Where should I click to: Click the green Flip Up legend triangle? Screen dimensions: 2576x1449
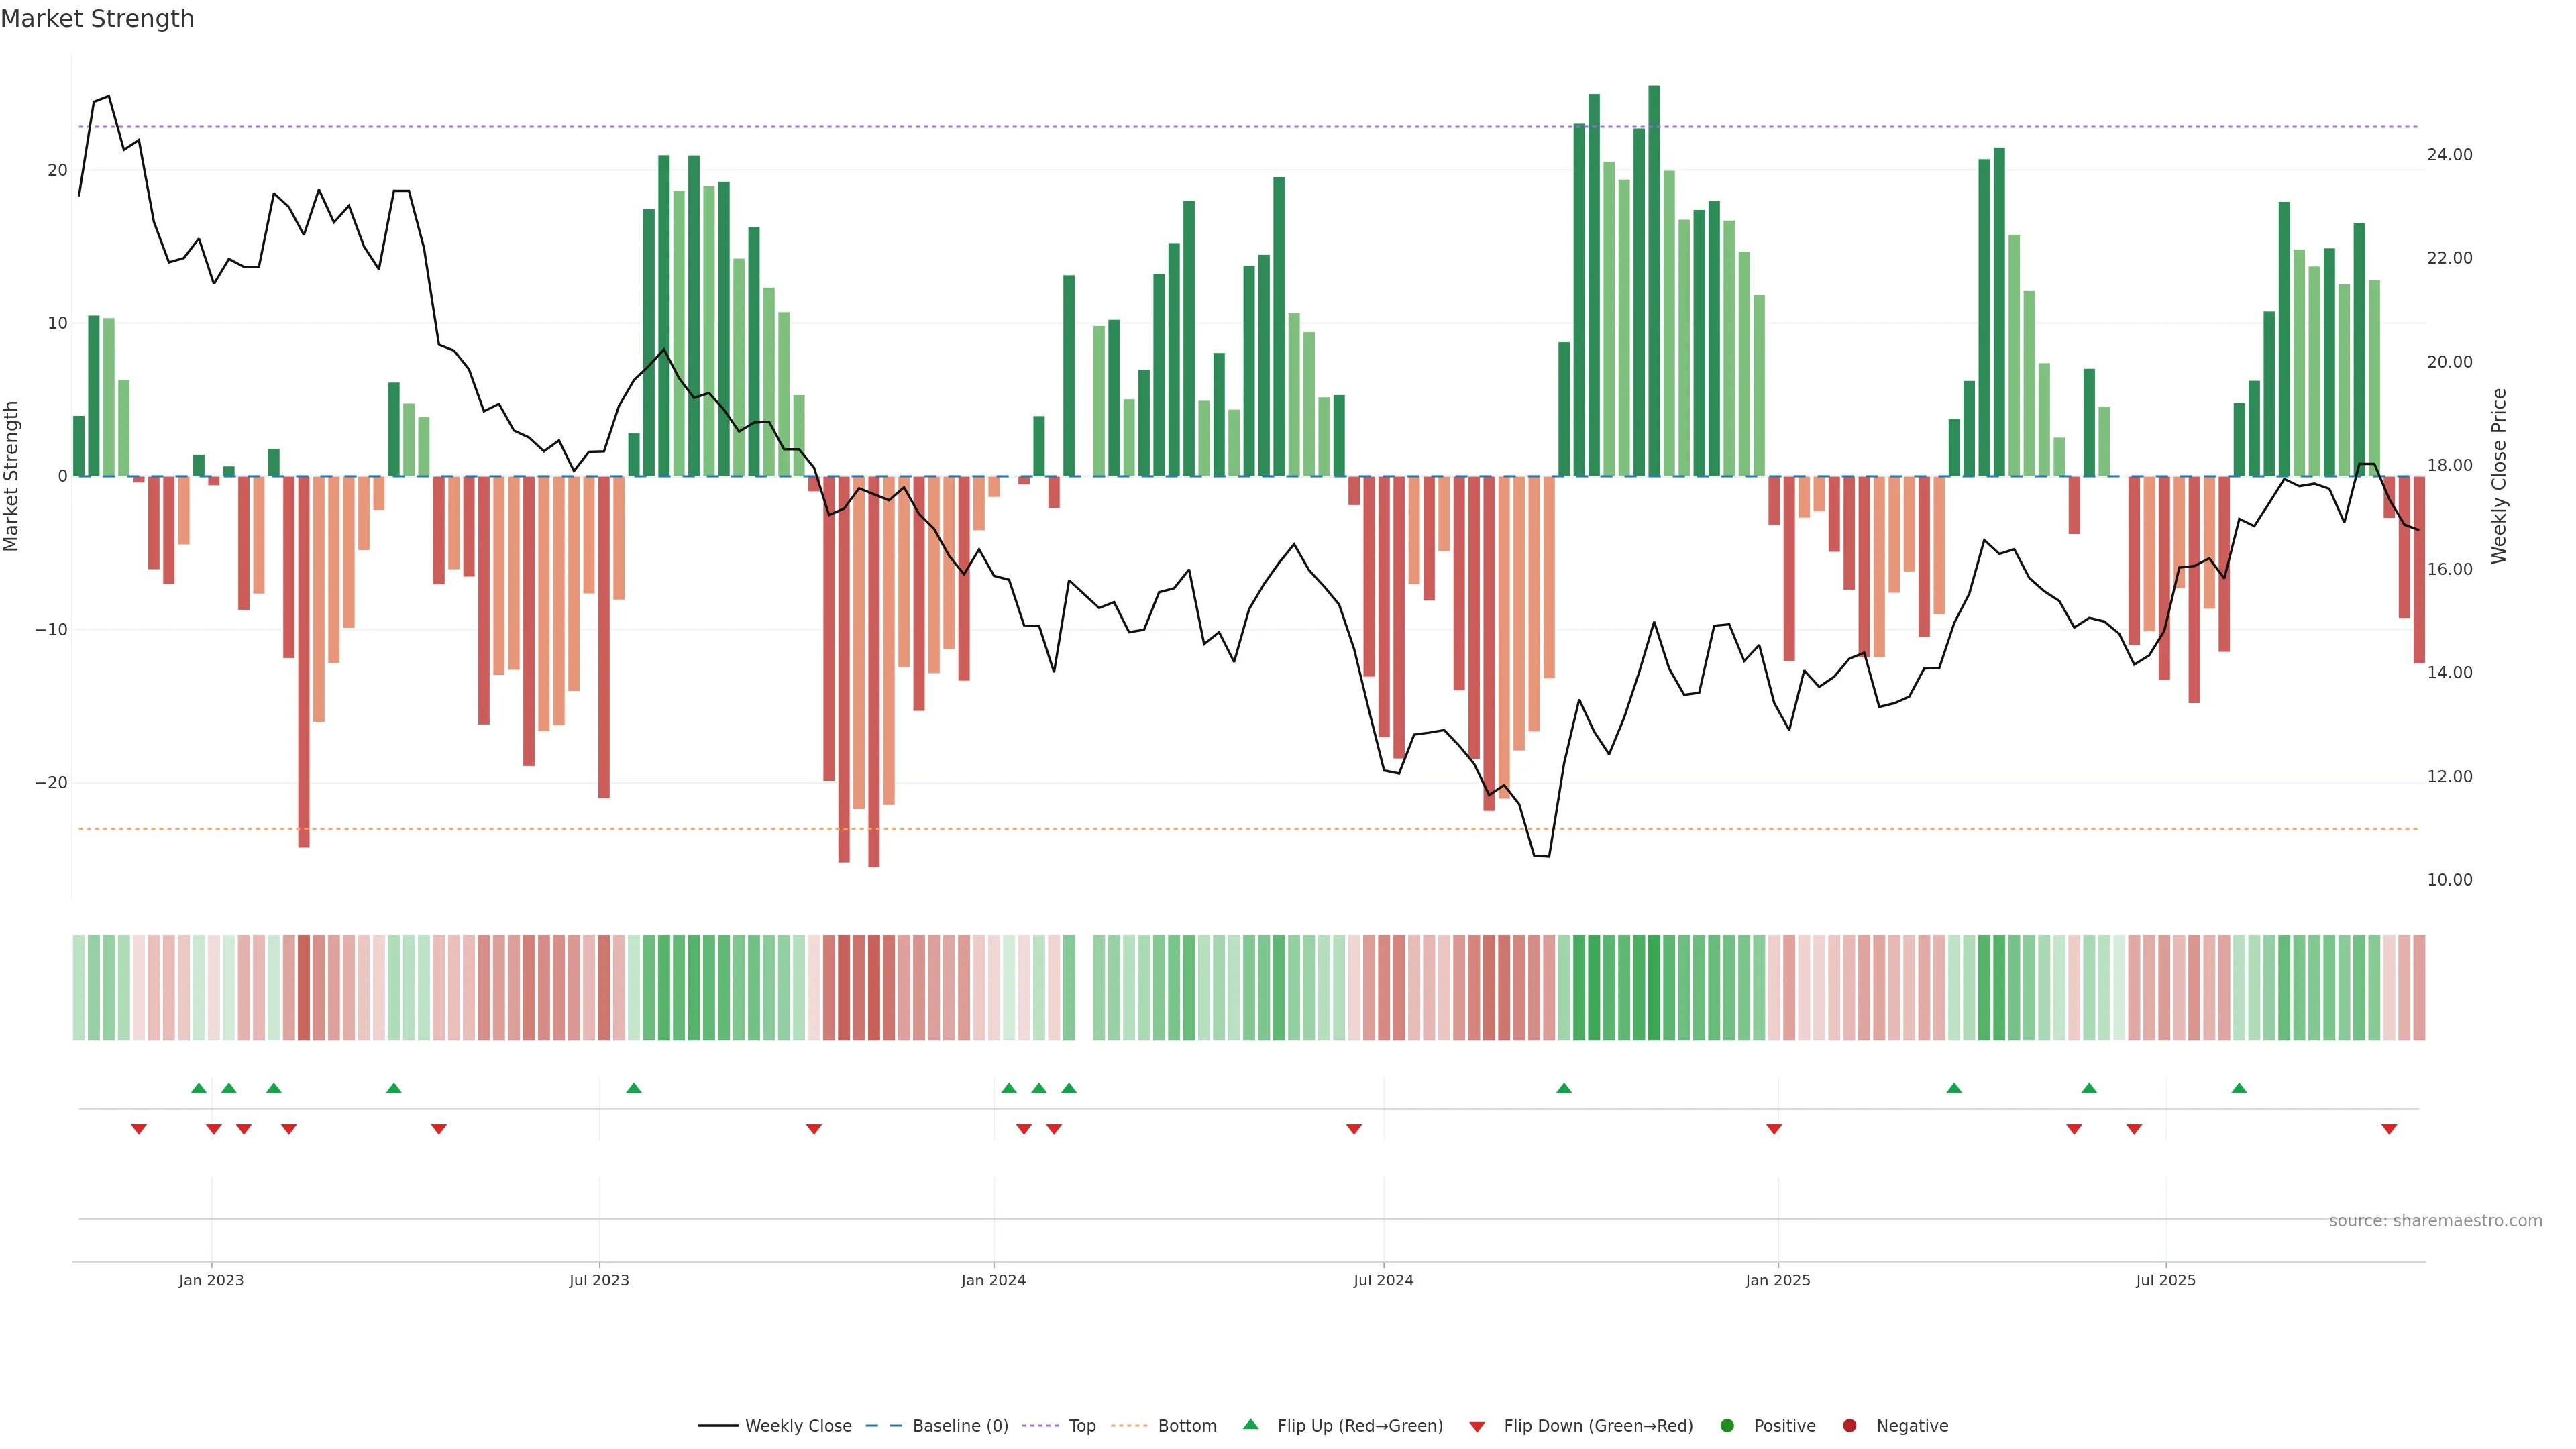1250,1424
